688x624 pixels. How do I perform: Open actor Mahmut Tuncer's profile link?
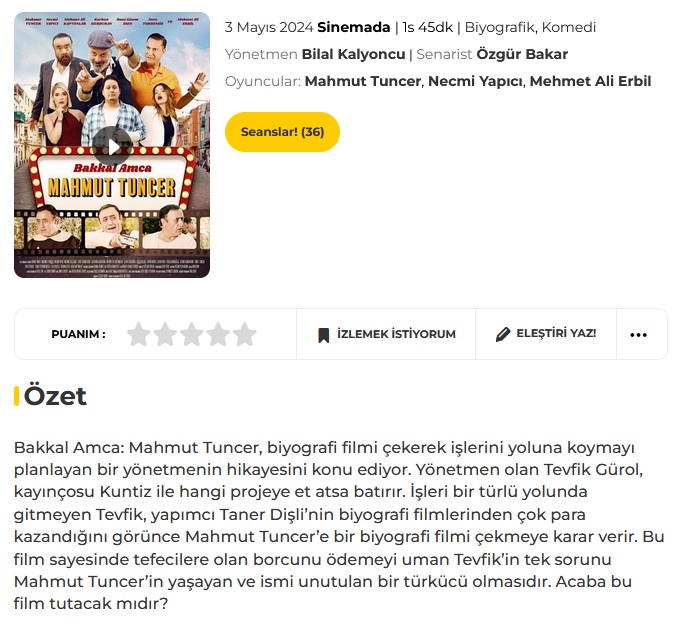[x=362, y=81]
